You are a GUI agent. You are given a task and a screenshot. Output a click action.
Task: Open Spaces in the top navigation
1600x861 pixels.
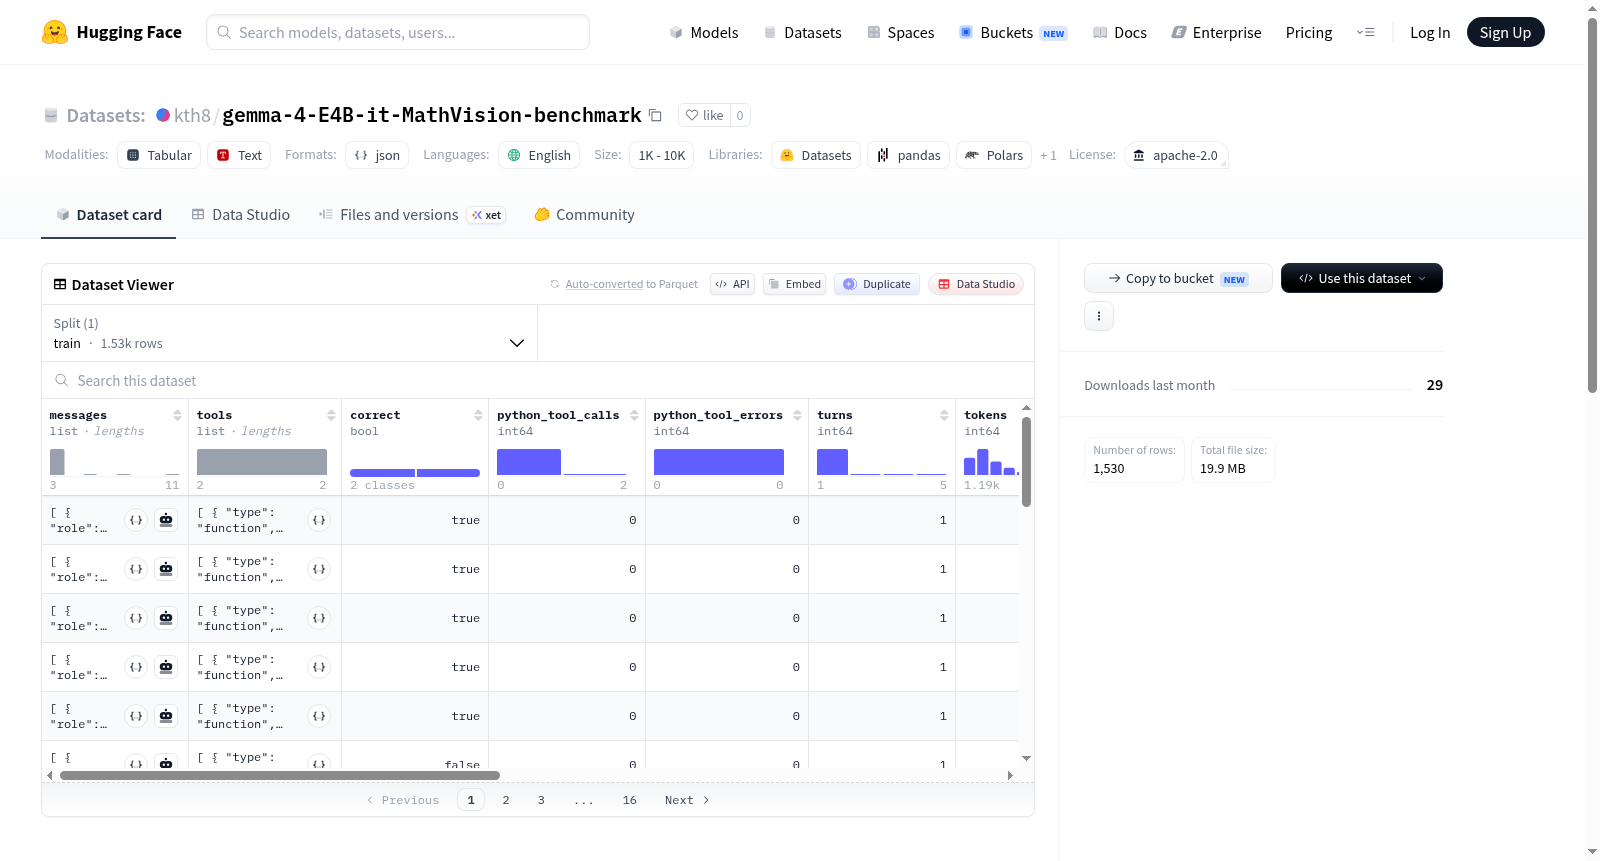pyautogui.click(x=900, y=32)
